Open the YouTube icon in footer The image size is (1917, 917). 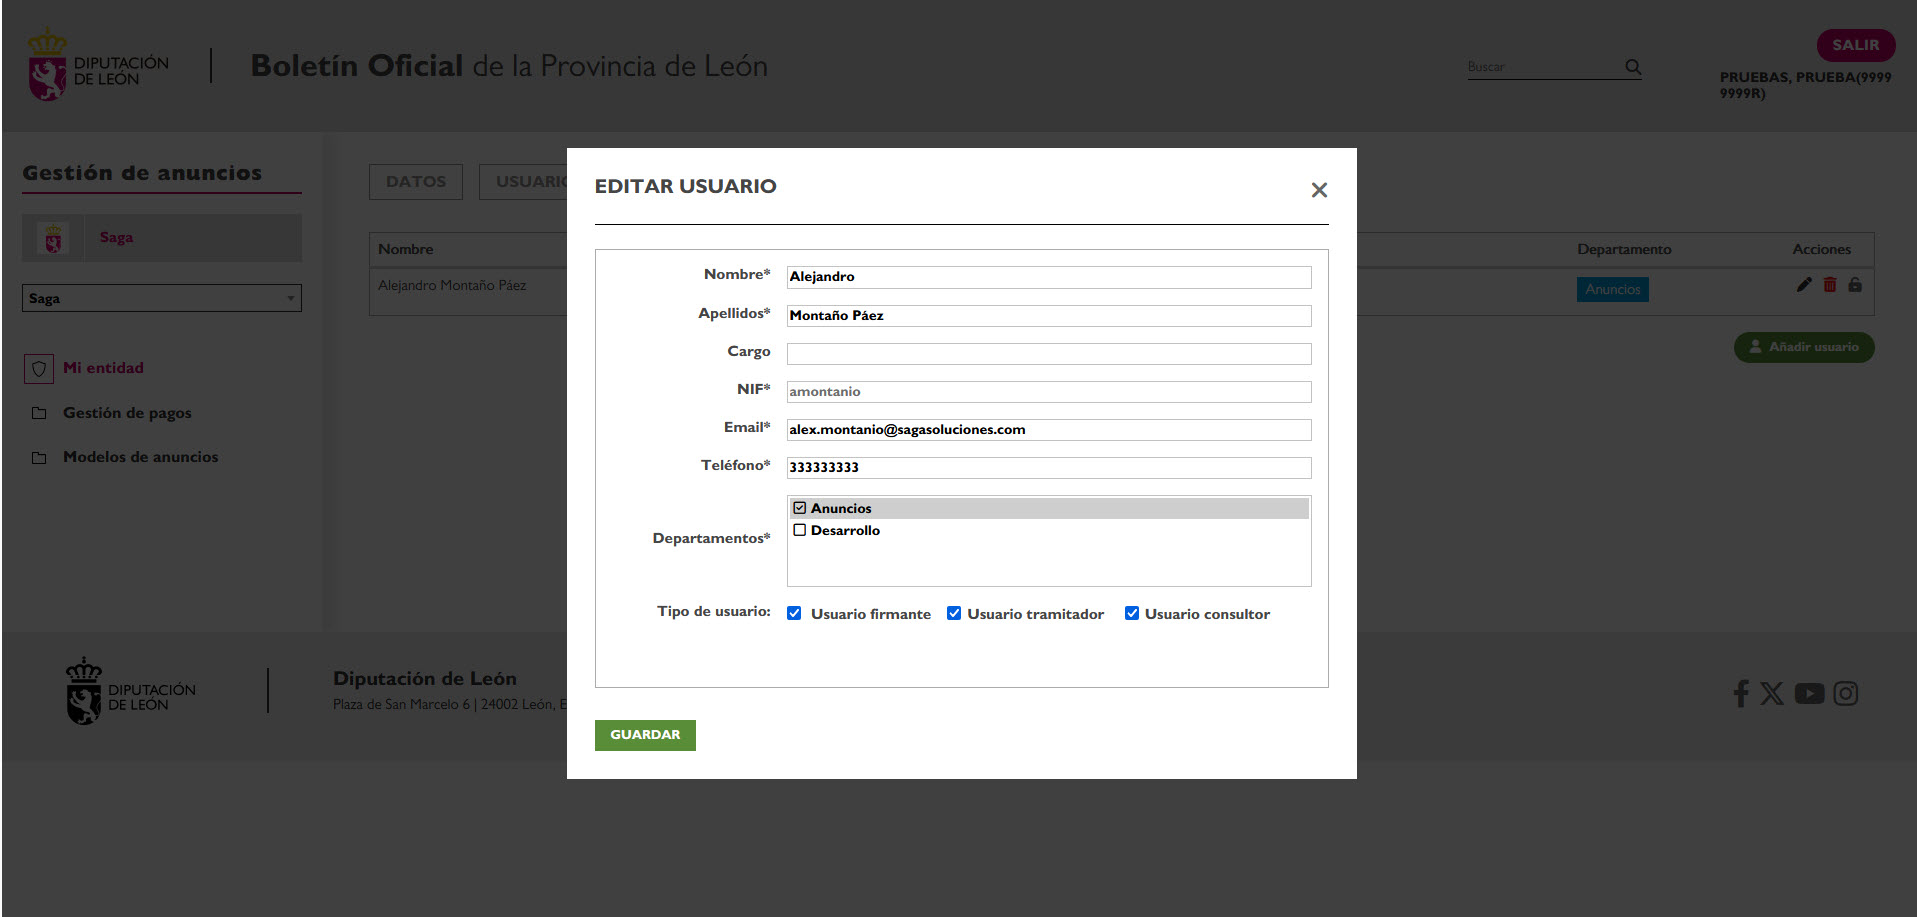[1809, 693]
